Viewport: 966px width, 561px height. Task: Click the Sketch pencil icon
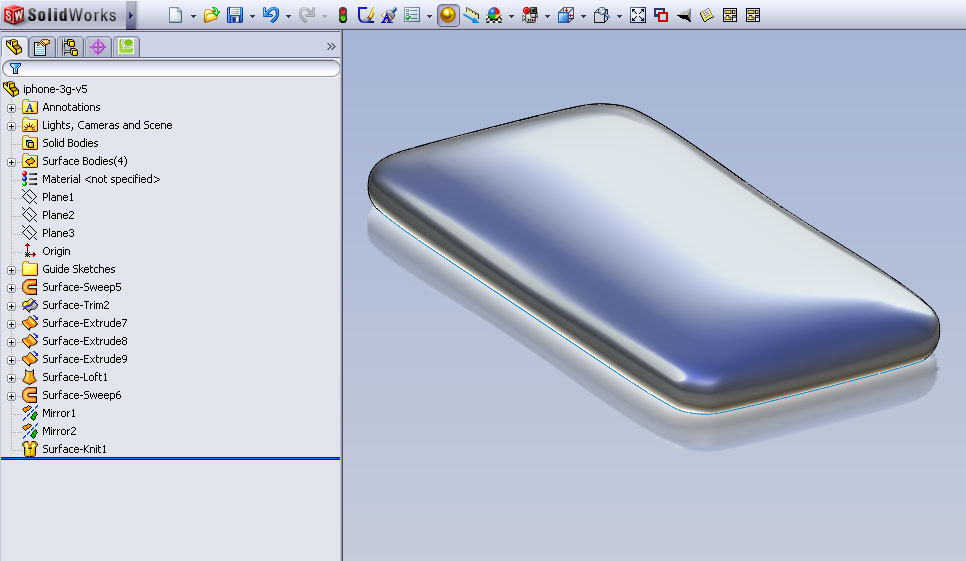click(366, 15)
